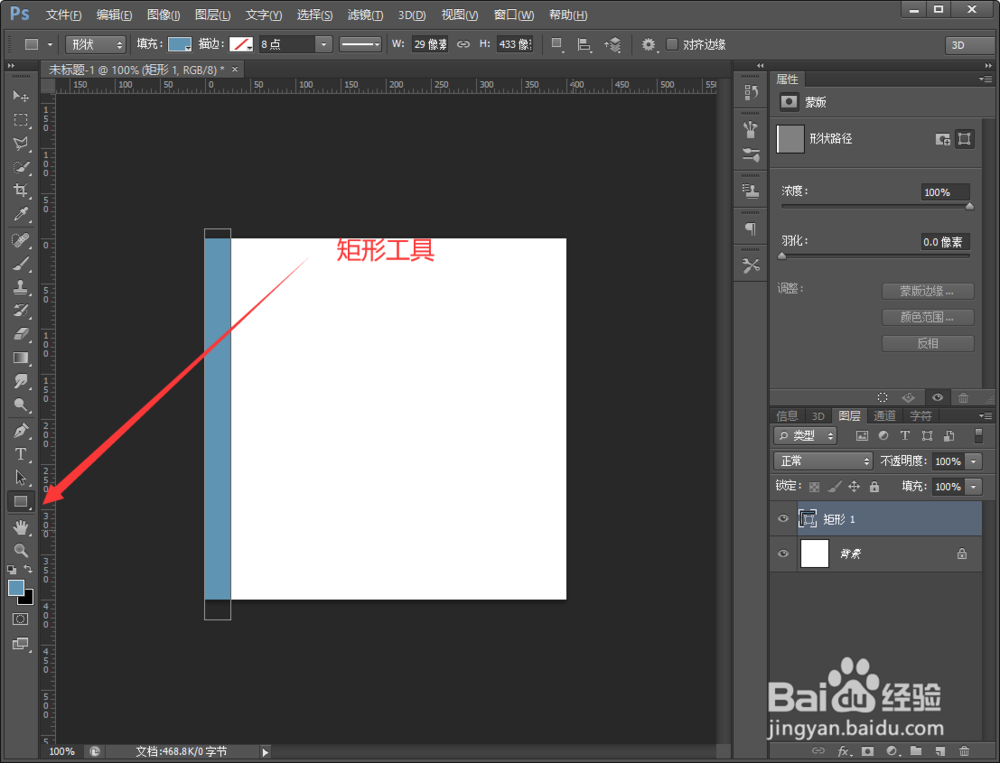Open the stroke color swatch

pyautogui.click(x=241, y=44)
